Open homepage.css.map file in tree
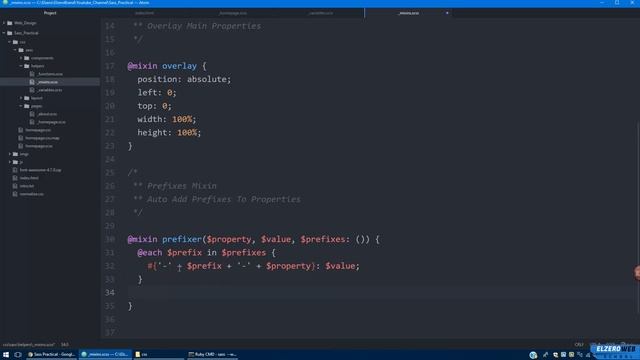Screen dimensions: 640x360 point(42,138)
